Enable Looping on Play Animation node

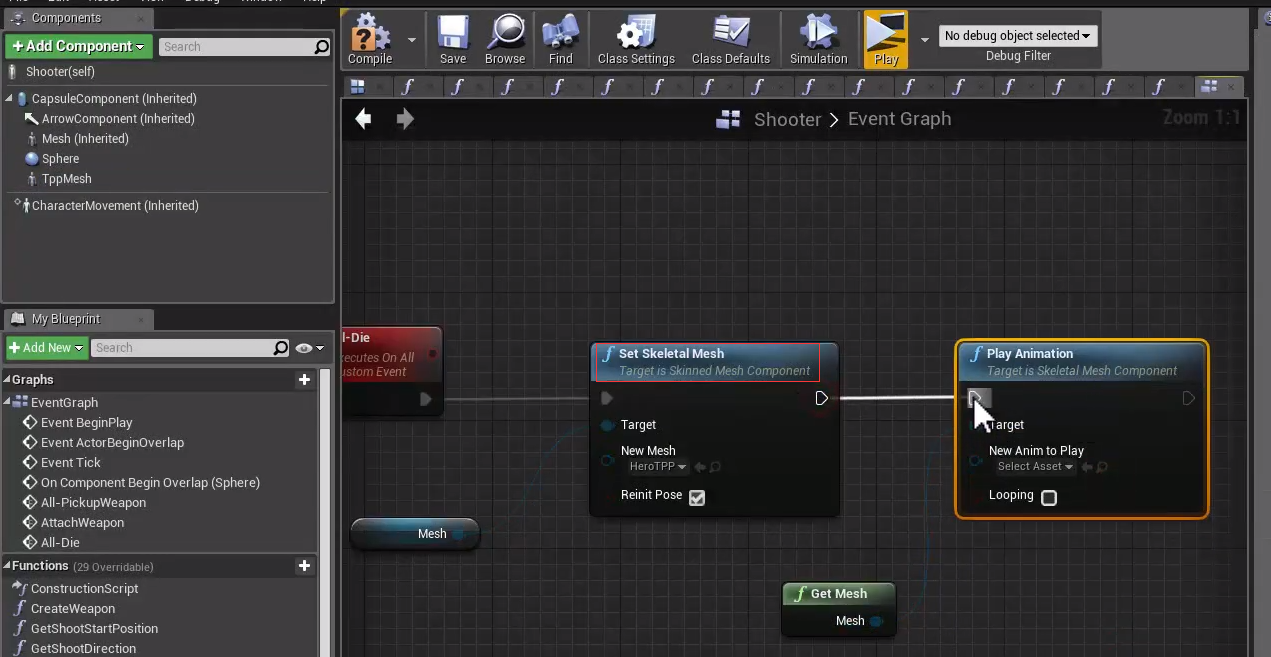(1048, 497)
